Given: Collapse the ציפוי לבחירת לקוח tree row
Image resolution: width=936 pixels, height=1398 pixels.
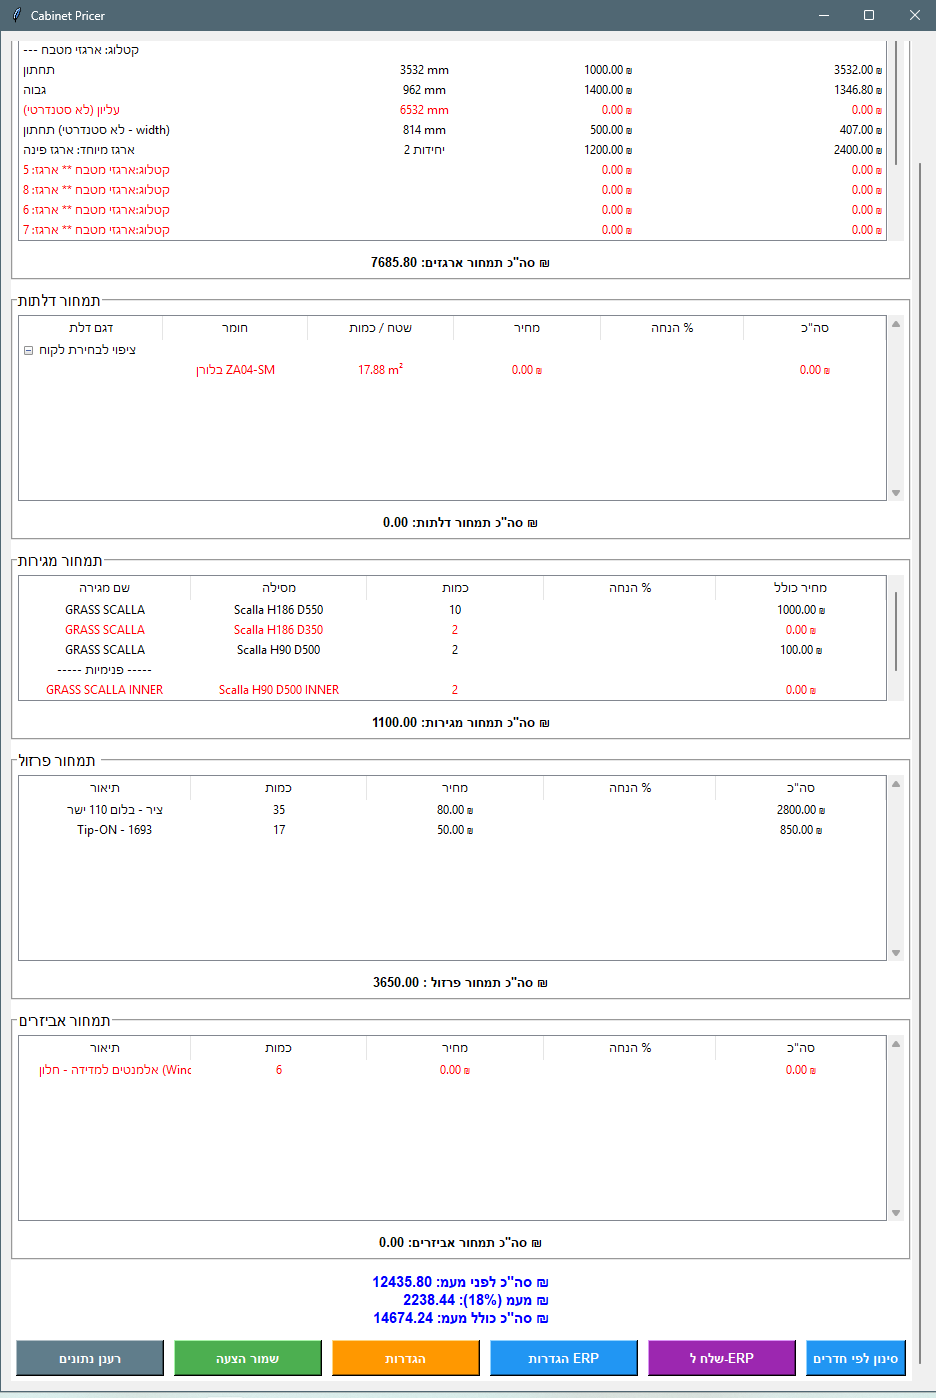Looking at the screenshot, I should pyautogui.click(x=29, y=350).
